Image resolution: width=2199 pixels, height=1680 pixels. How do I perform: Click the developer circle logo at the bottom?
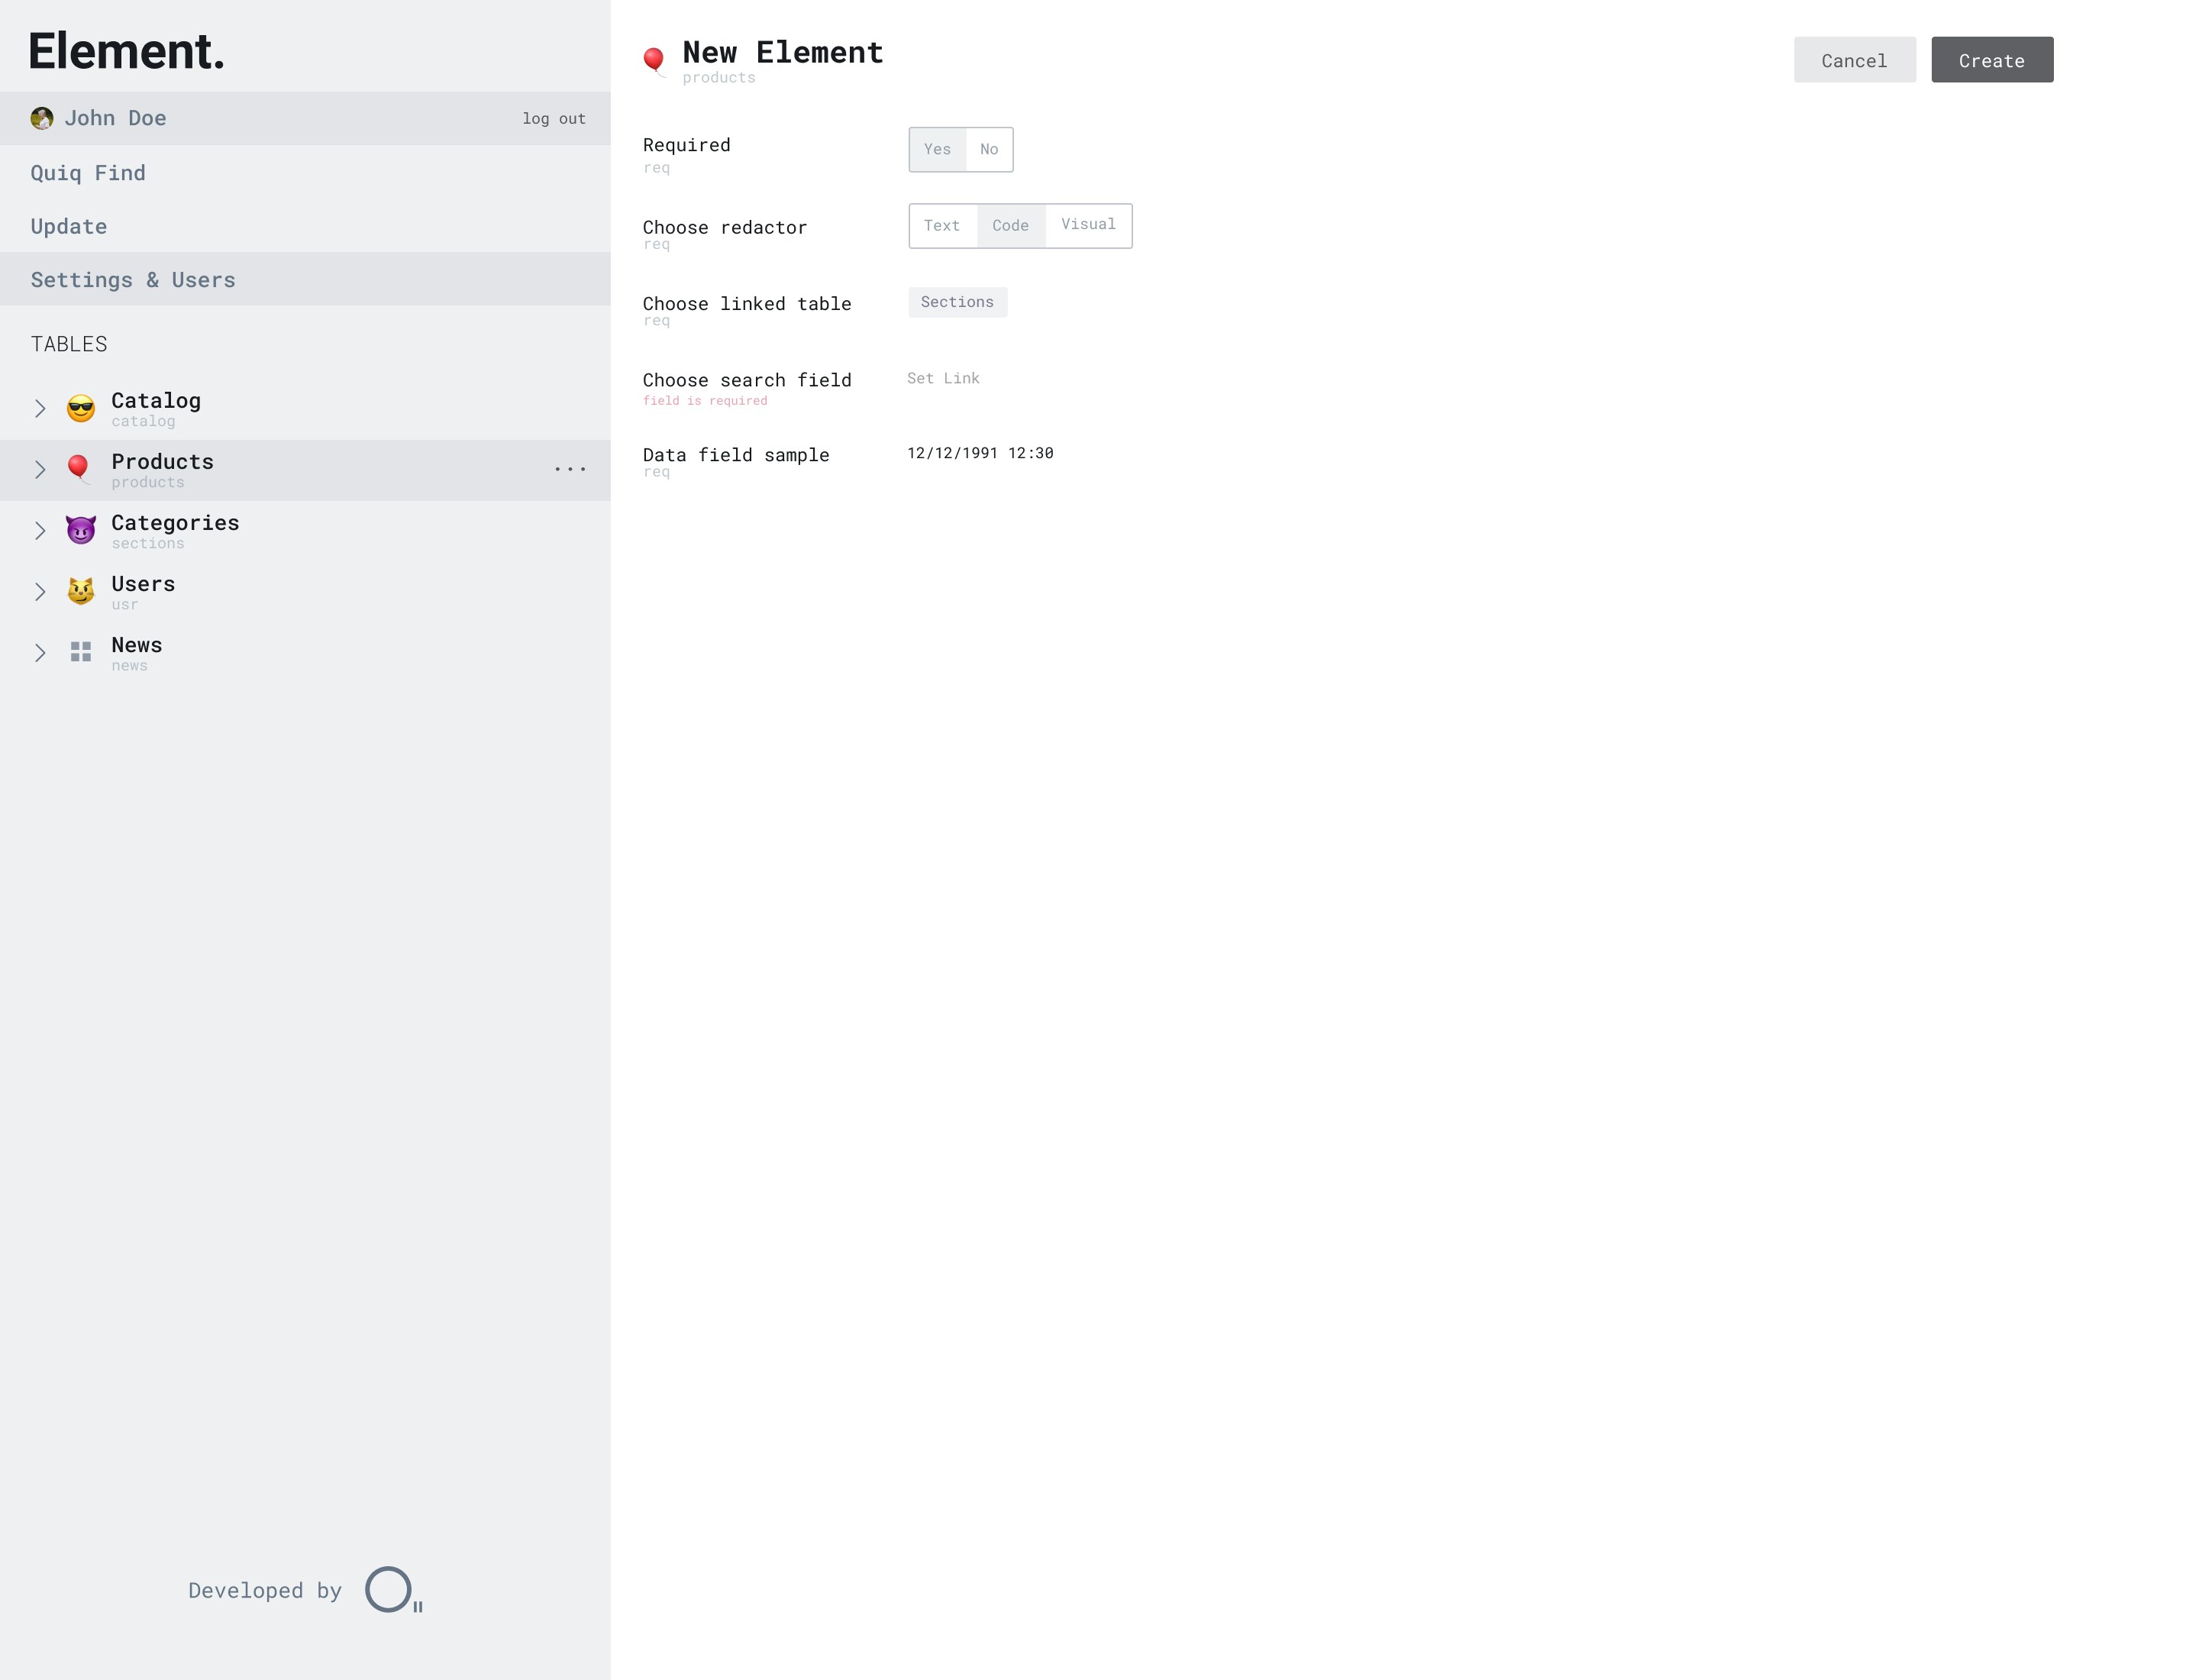point(390,1589)
